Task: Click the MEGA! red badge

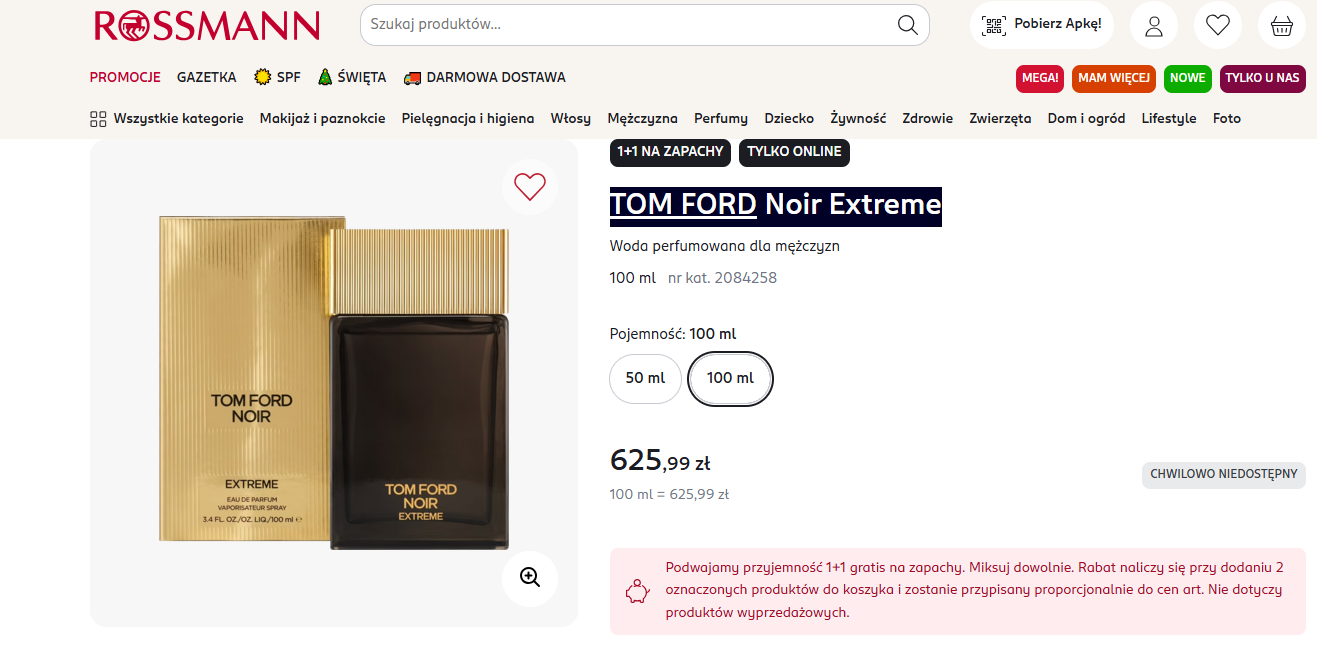Action: click(x=1040, y=78)
